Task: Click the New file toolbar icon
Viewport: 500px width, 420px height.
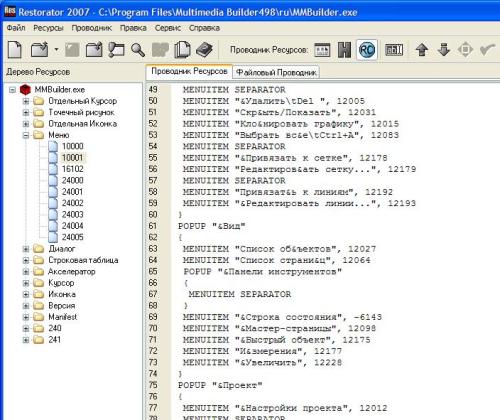Action: tap(15, 50)
